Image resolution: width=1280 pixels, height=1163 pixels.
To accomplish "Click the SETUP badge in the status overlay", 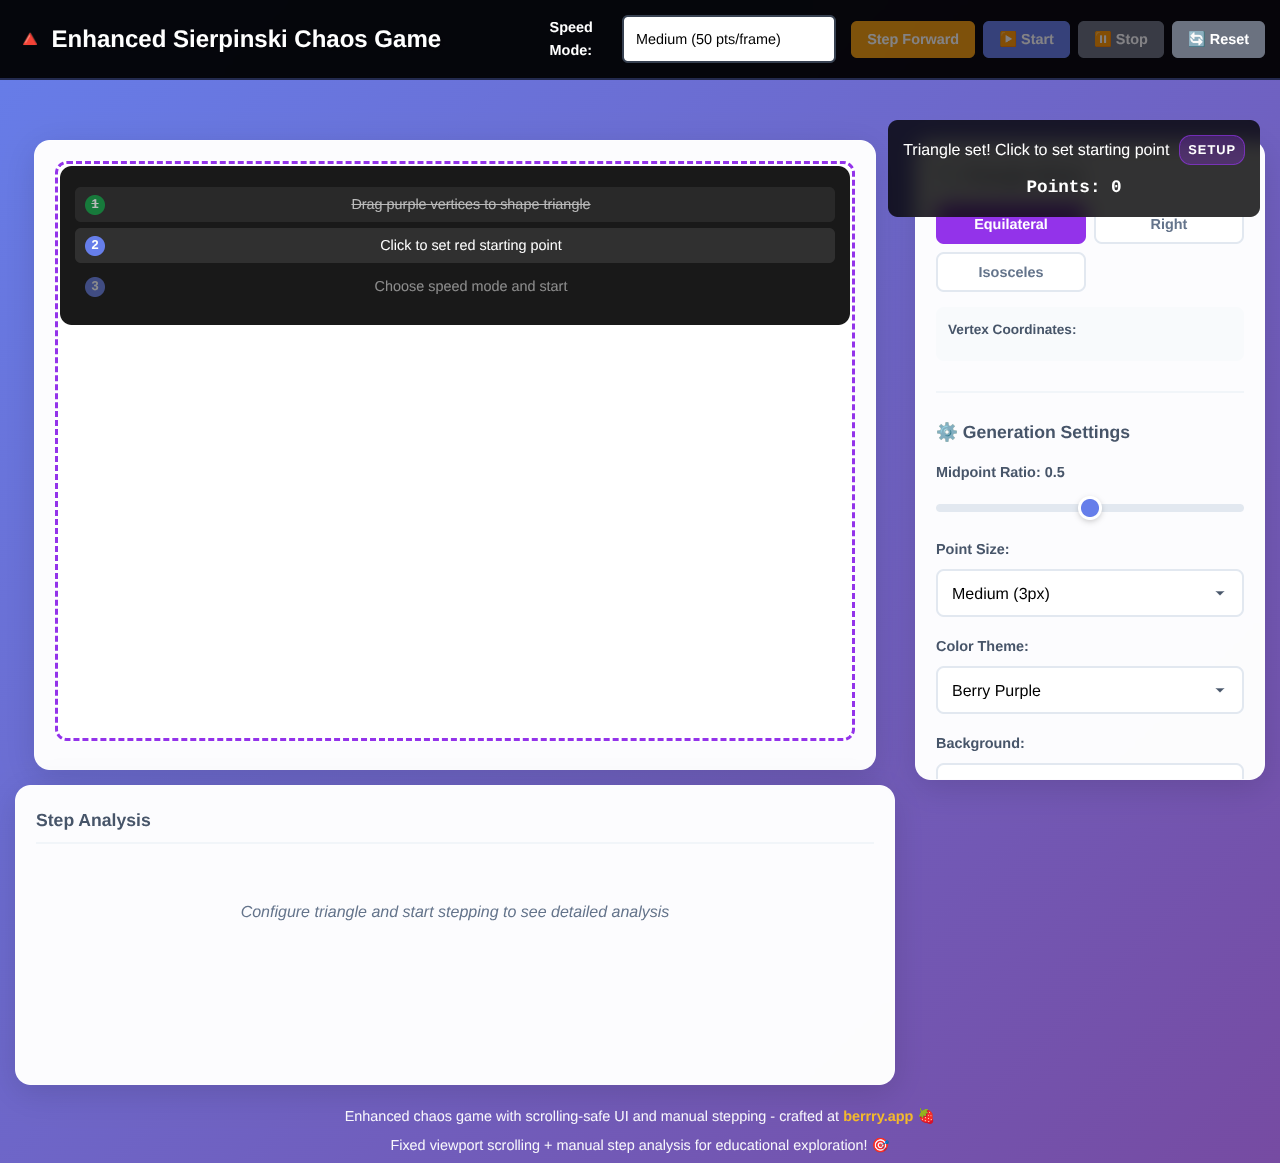I will 1211,149.
